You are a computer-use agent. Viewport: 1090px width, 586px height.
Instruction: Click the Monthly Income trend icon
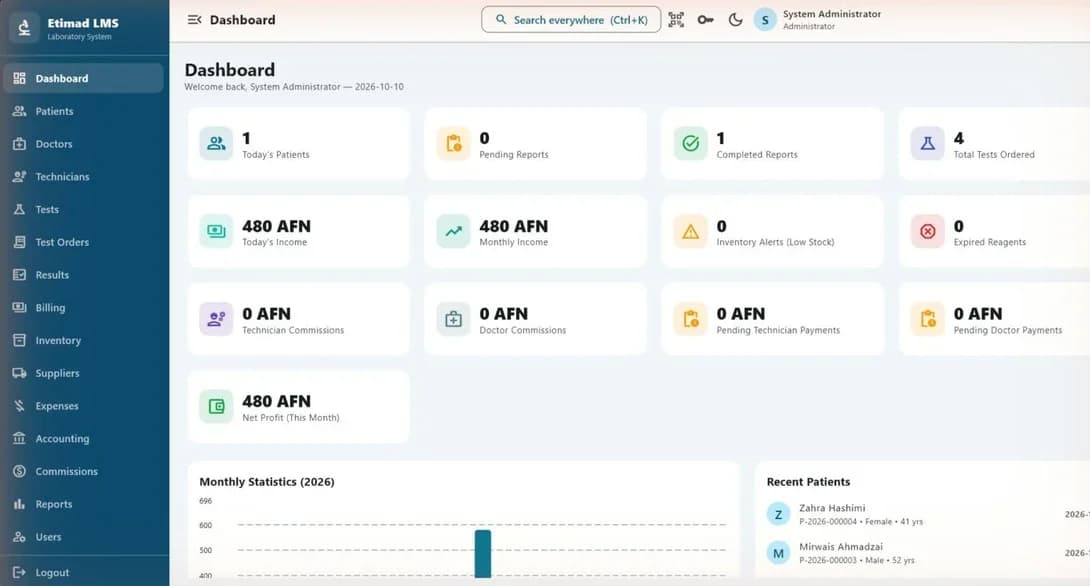453,231
